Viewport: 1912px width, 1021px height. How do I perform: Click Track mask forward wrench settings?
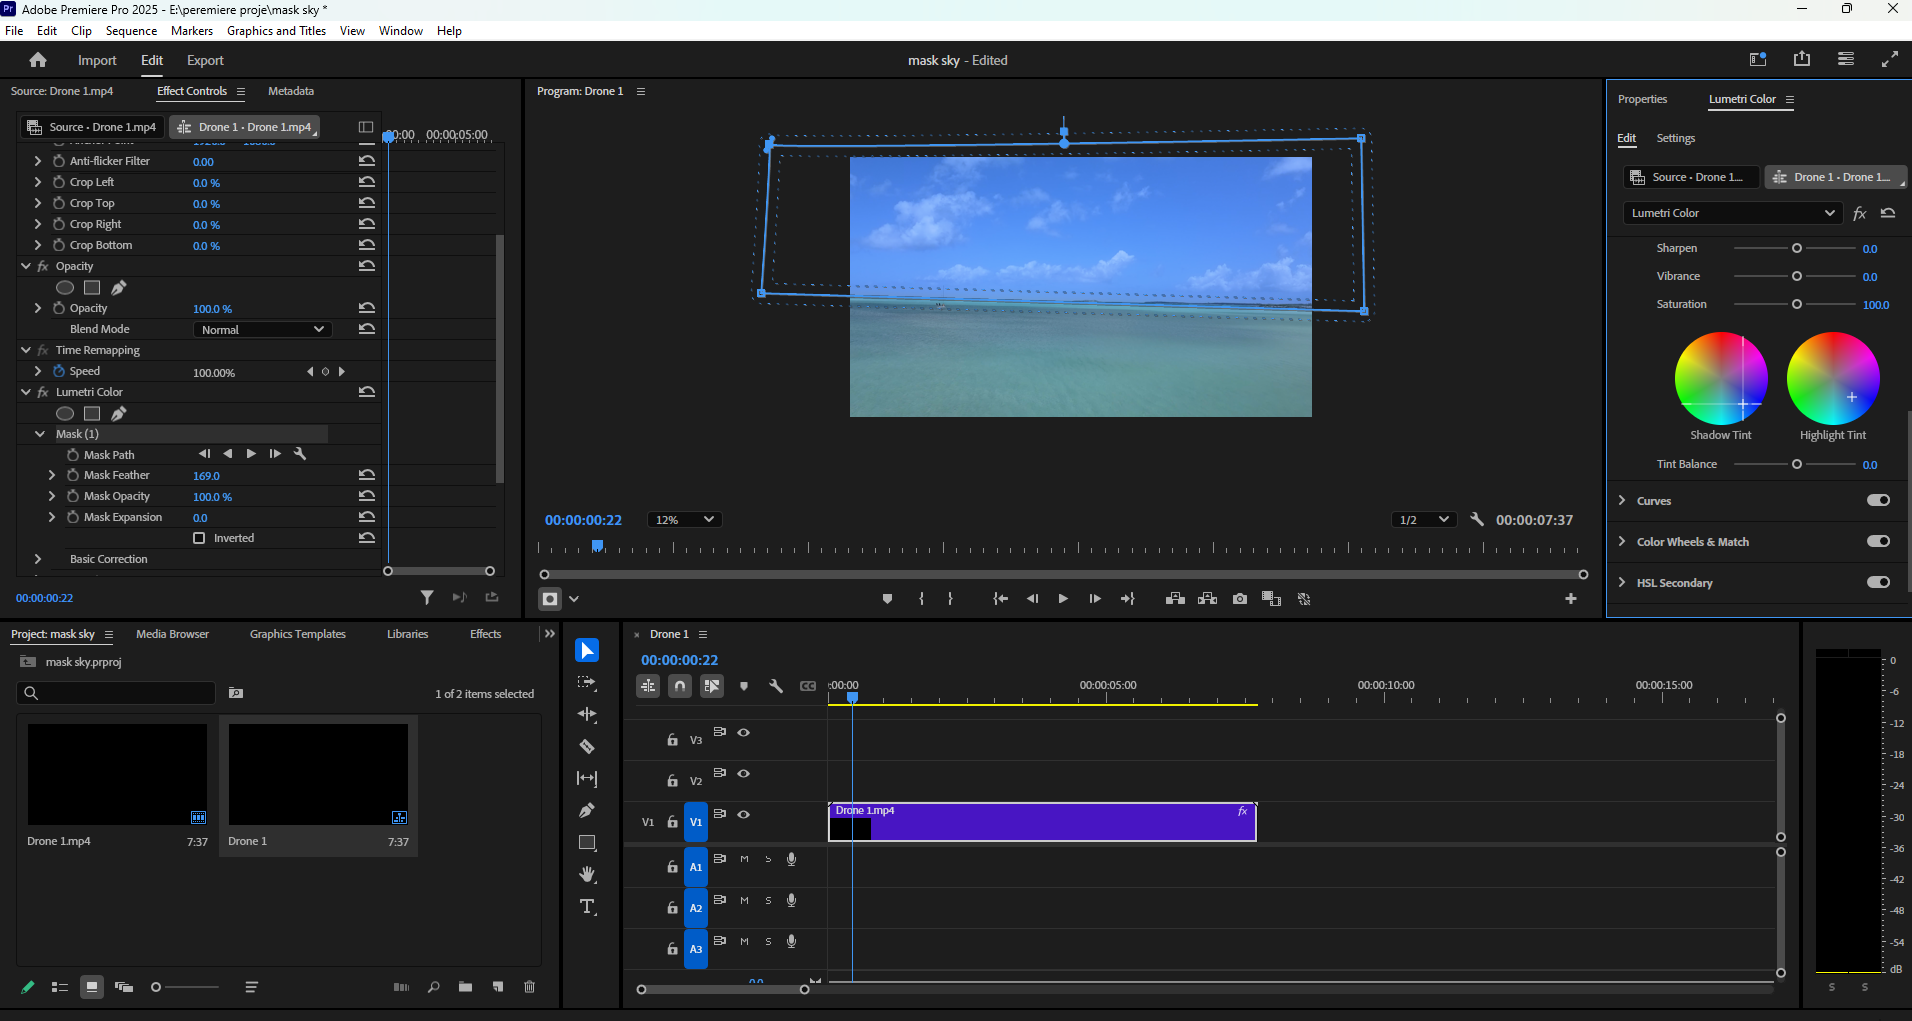click(x=299, y=454)
